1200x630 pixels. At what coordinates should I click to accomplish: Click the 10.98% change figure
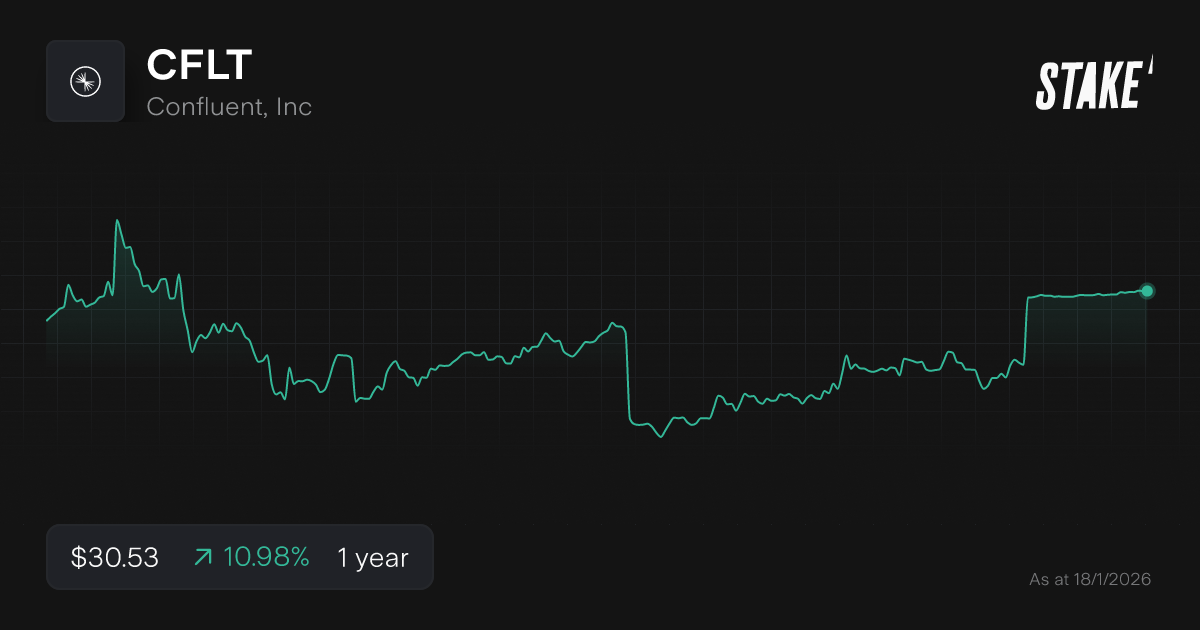(266, 557)
